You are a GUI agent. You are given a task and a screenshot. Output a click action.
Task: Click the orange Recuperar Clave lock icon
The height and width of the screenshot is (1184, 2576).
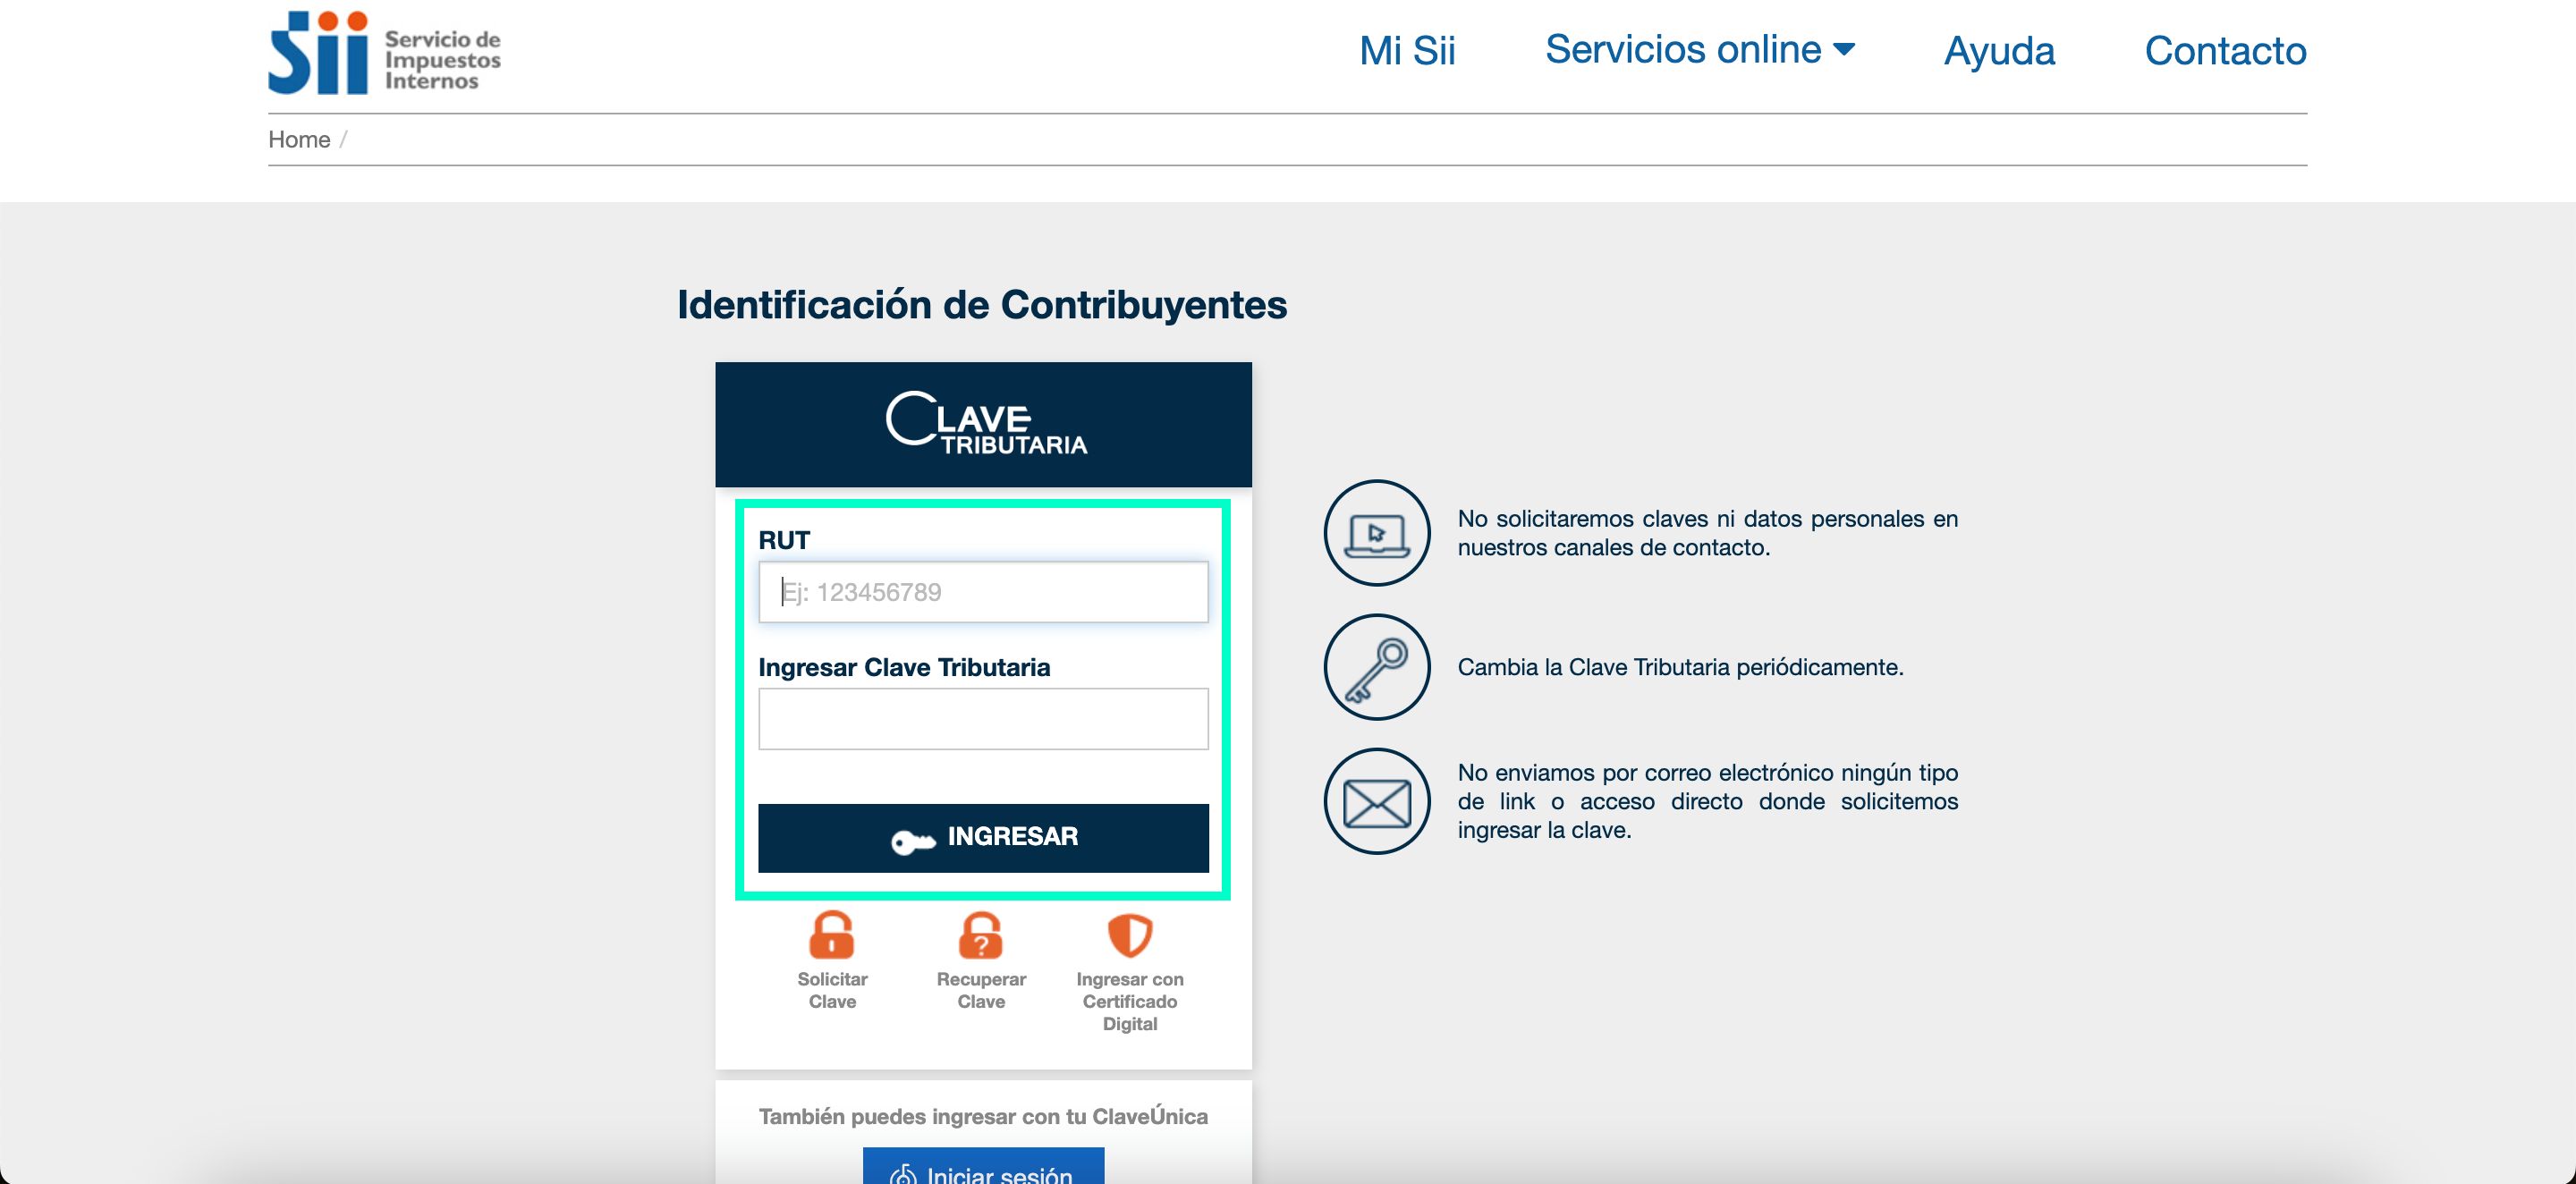pos(981,934)
